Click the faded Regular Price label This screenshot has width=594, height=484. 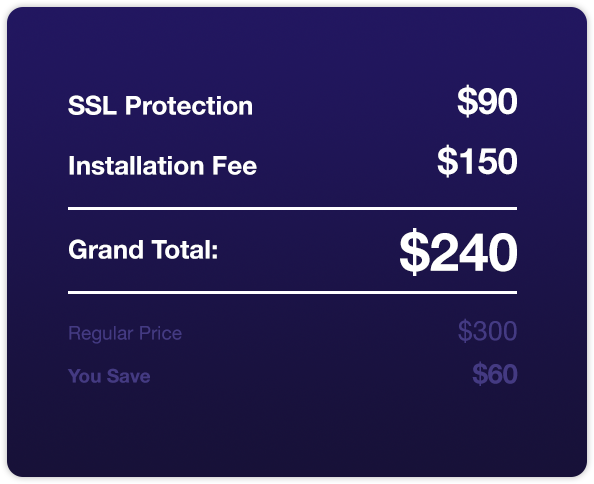(125, 334)
